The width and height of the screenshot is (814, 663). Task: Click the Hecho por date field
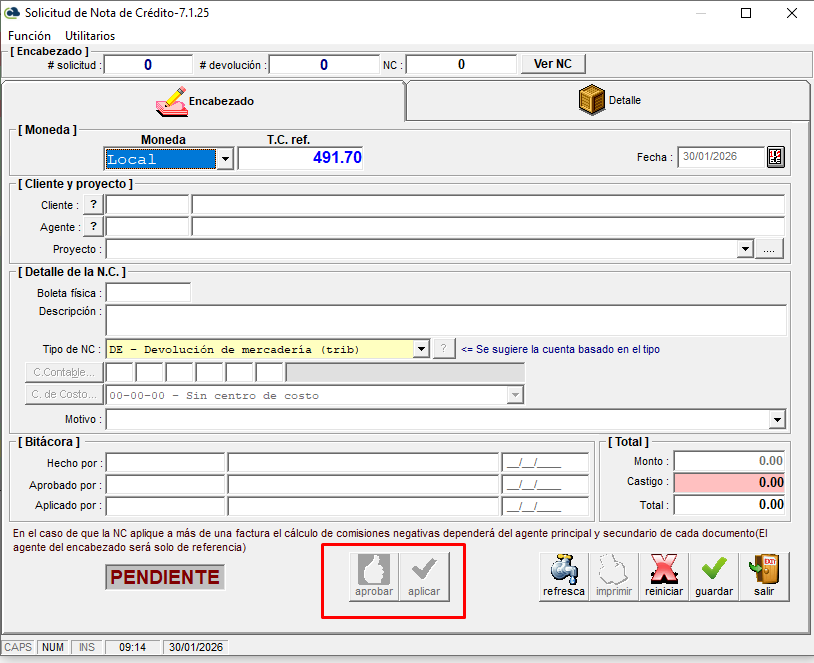point(545,463)
